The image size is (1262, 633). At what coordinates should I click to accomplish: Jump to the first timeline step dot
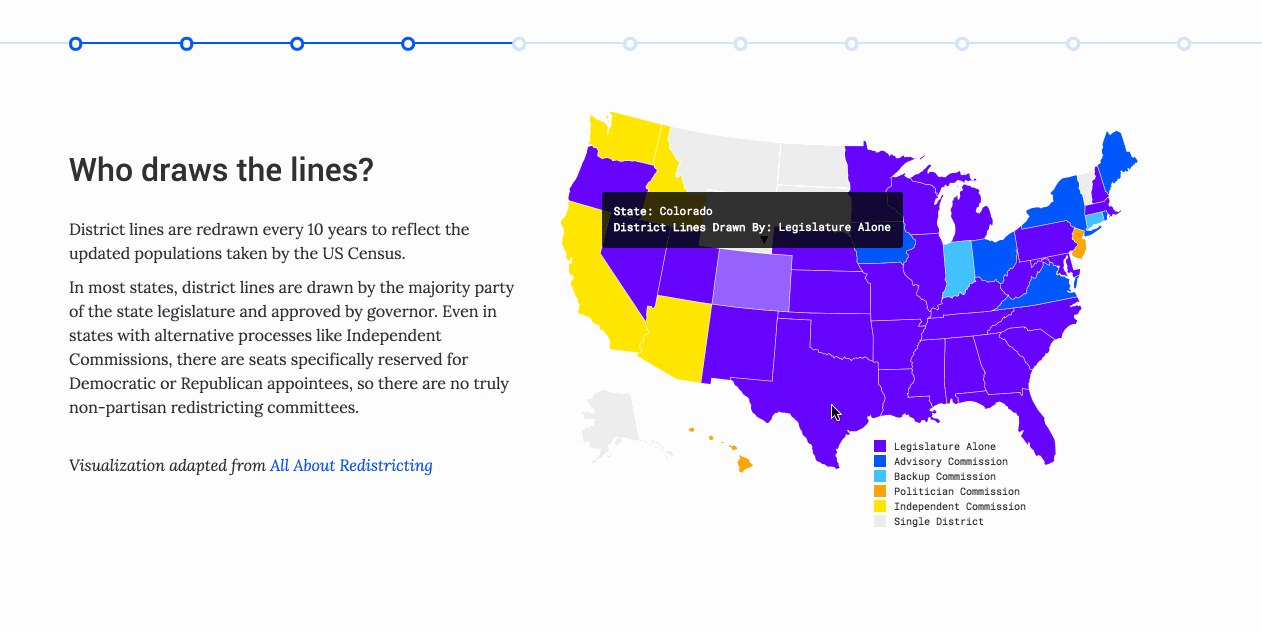click(75, 43)
